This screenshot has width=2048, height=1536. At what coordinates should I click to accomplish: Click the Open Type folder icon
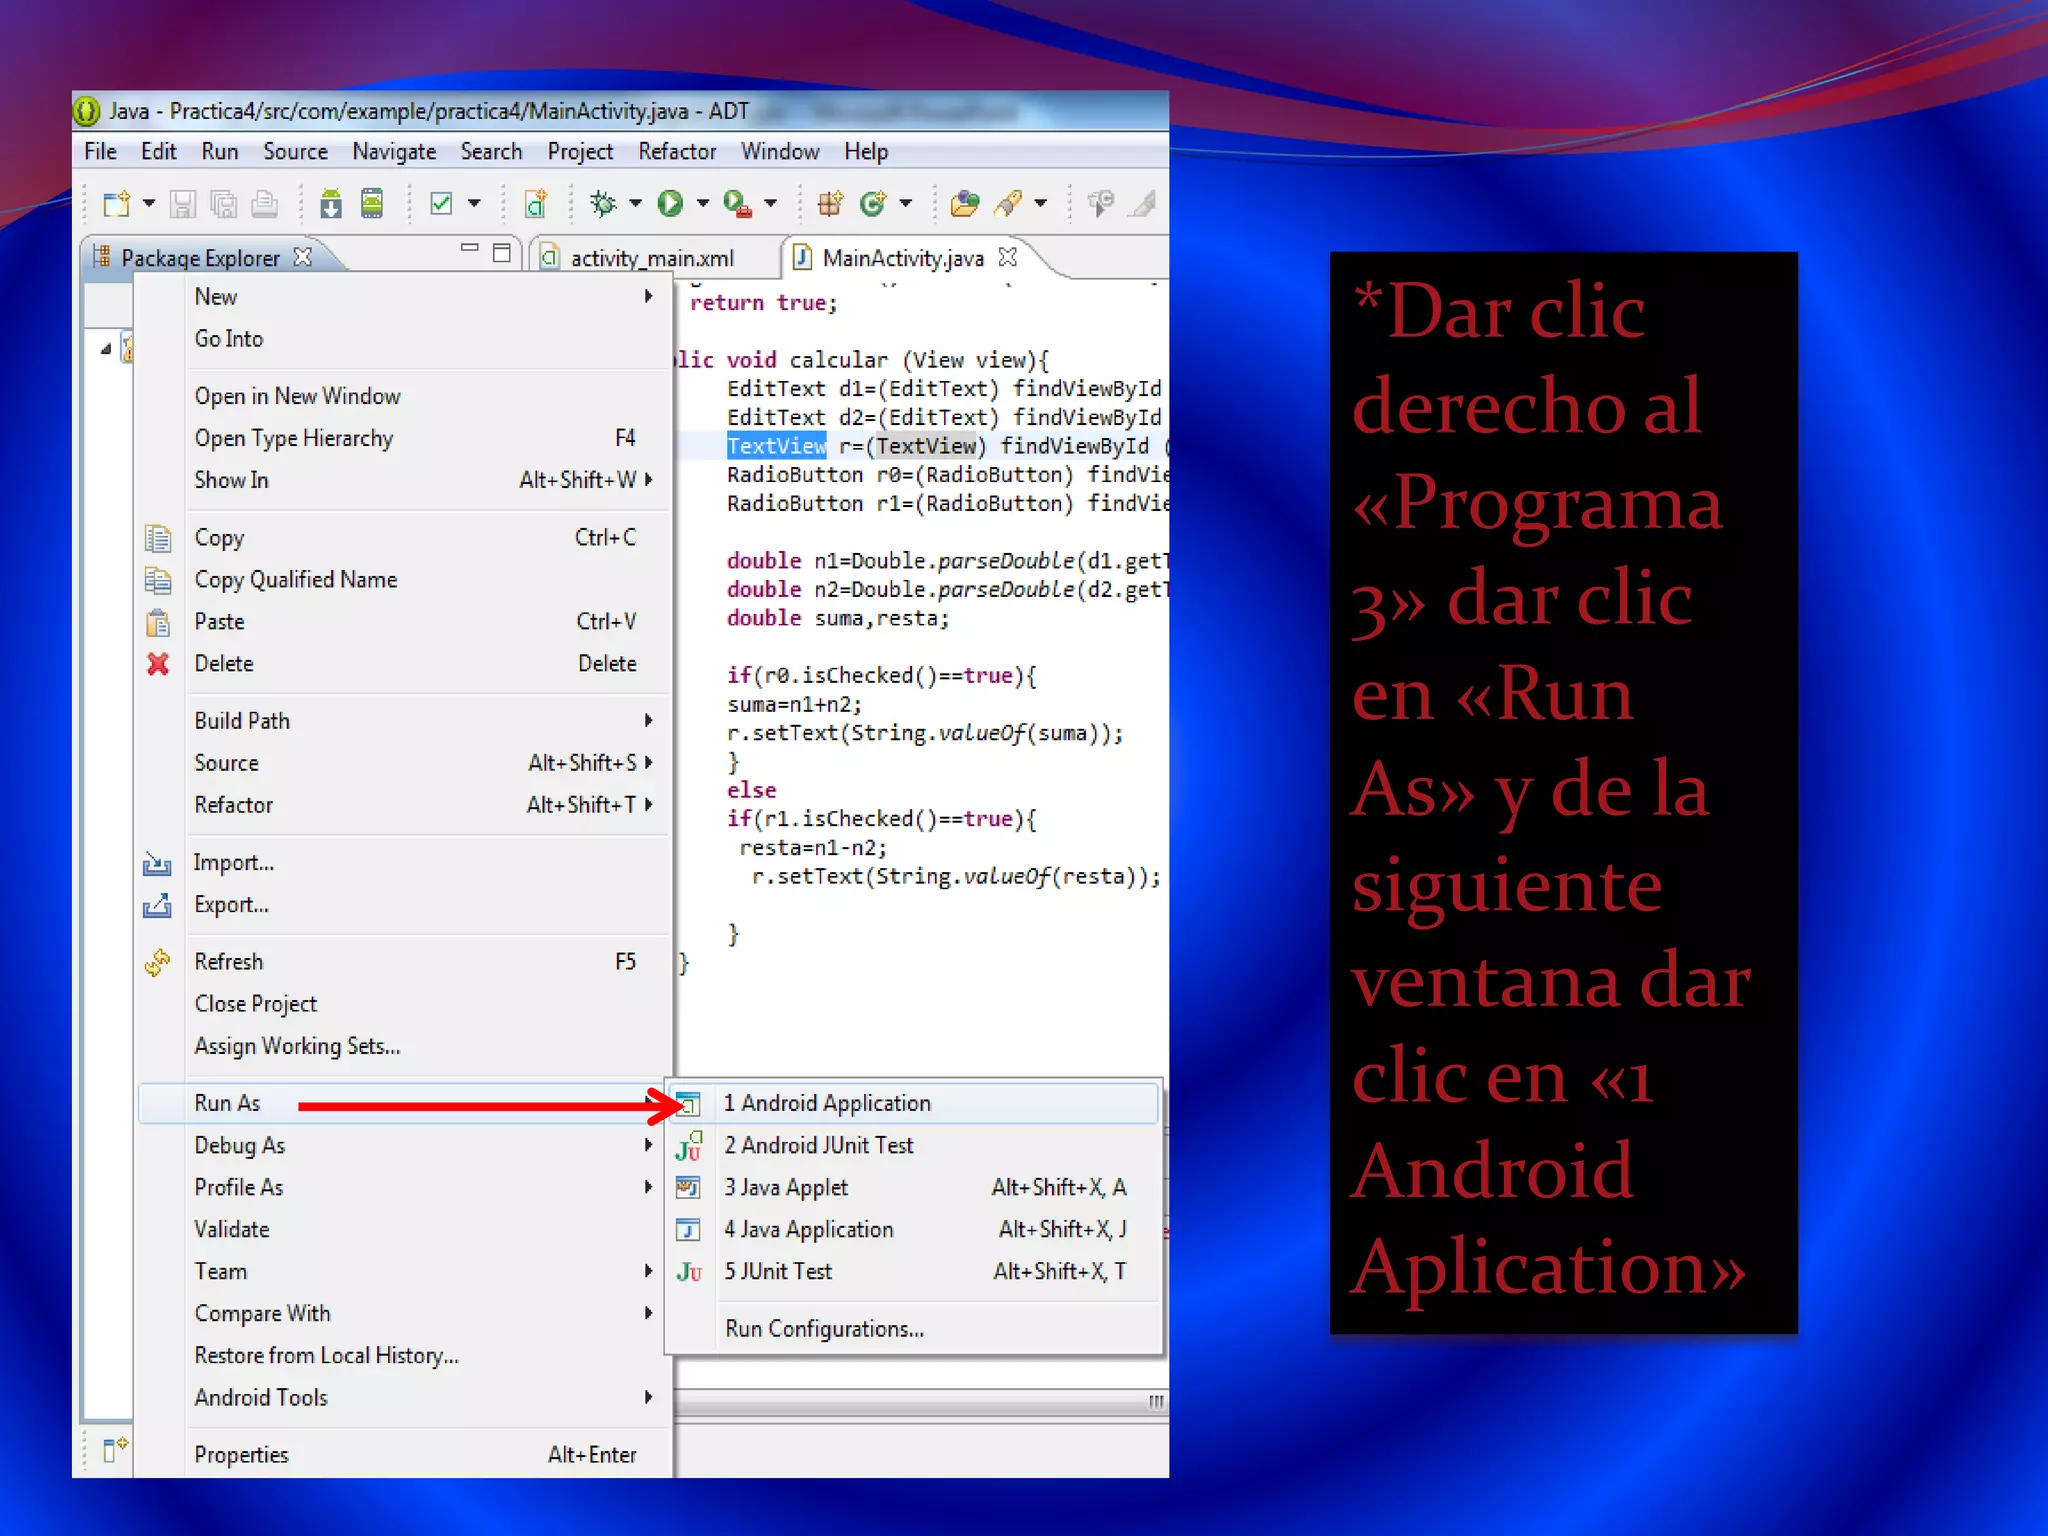(x=965, y=204)
